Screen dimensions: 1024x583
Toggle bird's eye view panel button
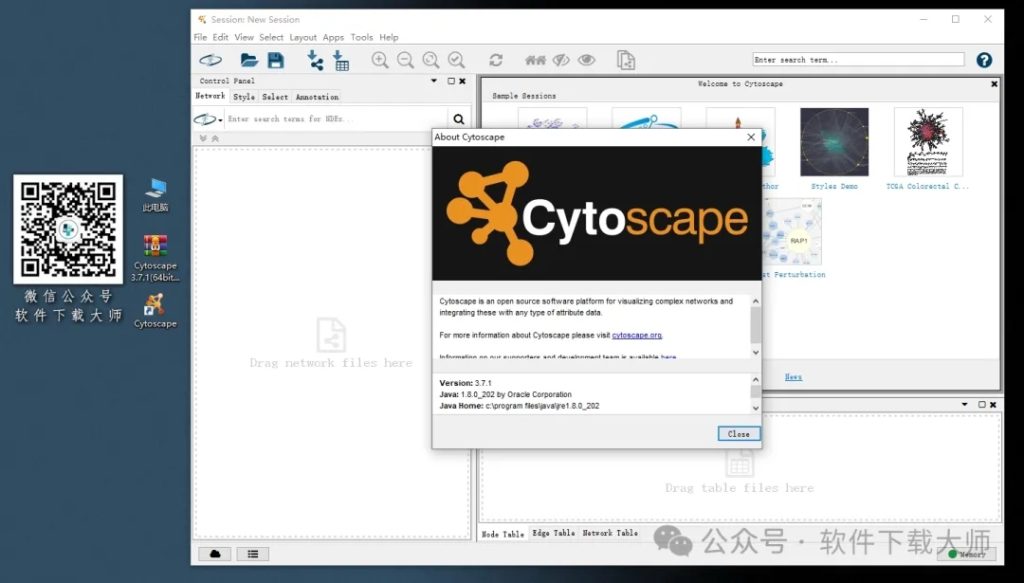click(x=213, y=553)
